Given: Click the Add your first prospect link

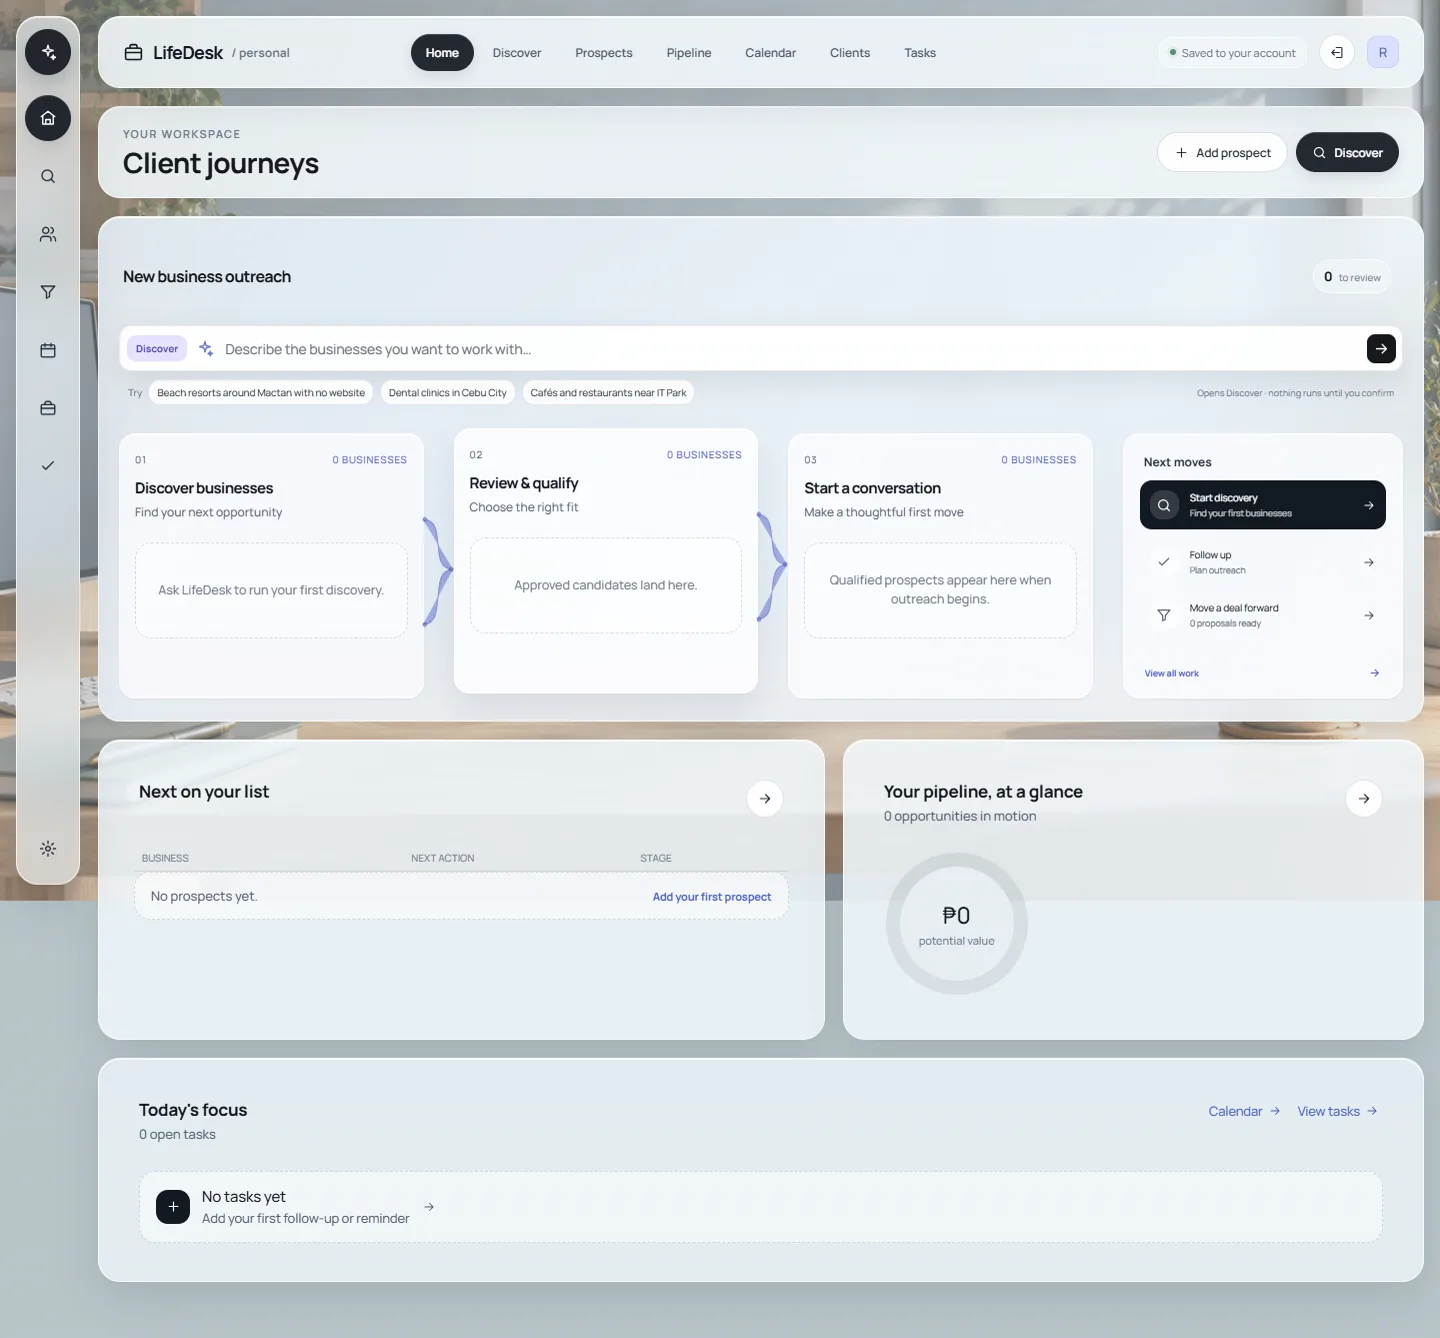Looking at the screenshot, I should 712,897.
